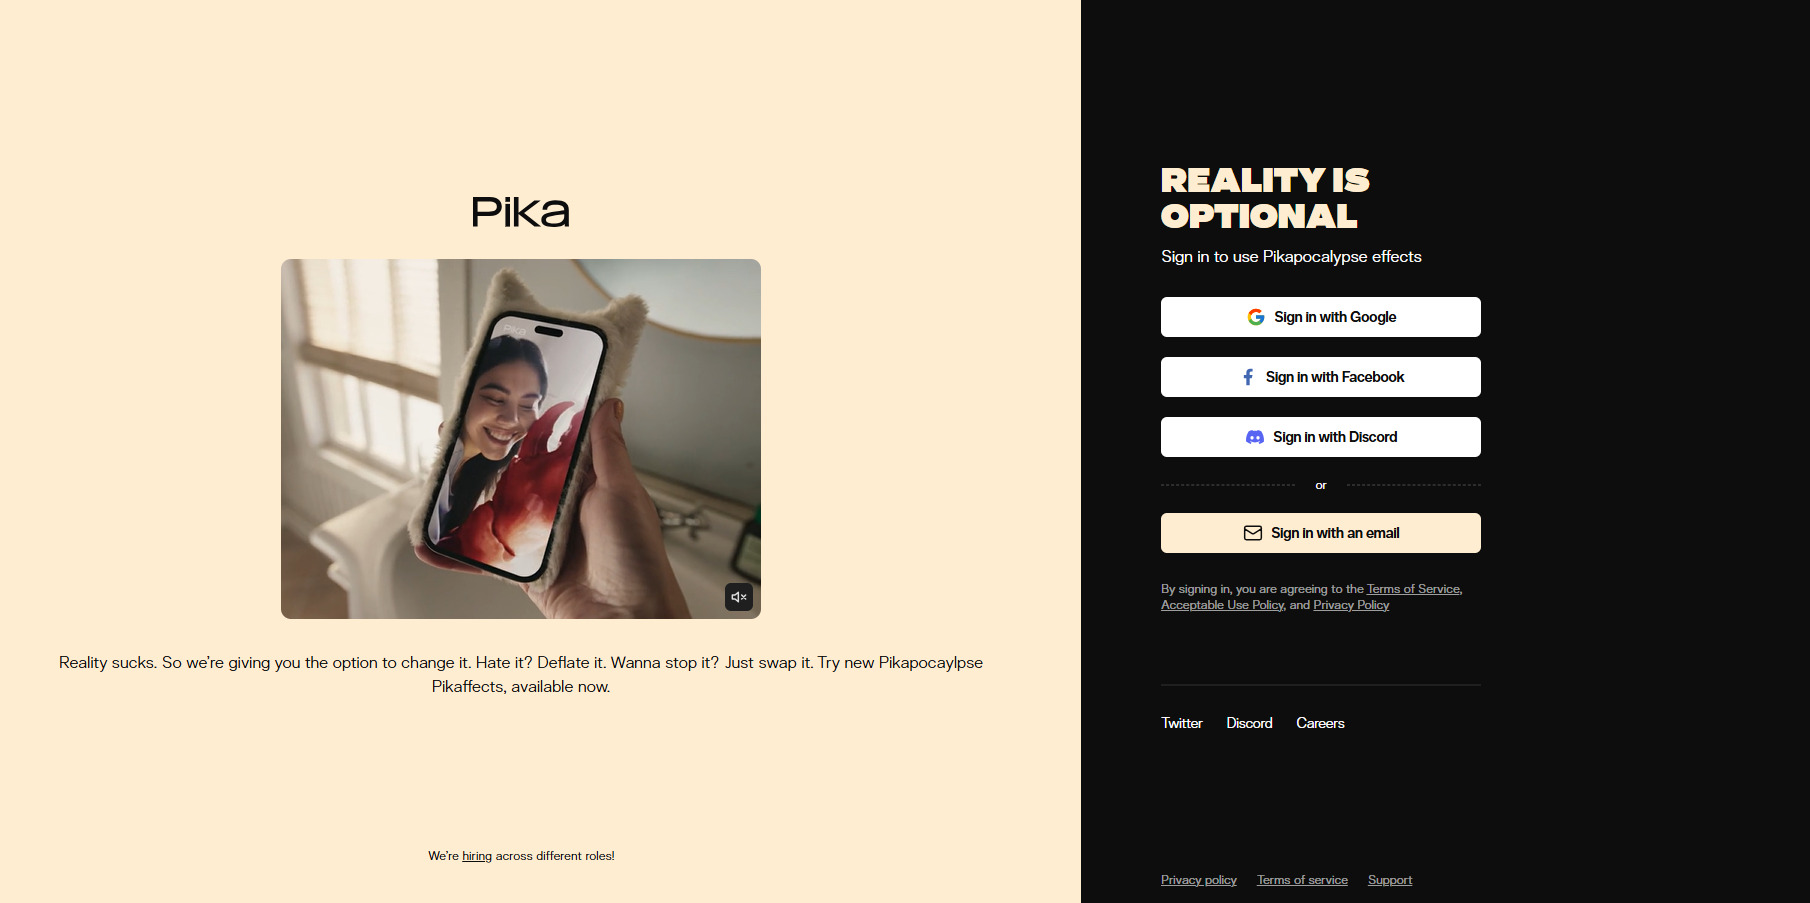The width and height of the screenshot is (1810, 903).
Task: Open the Twitter link
Action: pos(1182,723)
